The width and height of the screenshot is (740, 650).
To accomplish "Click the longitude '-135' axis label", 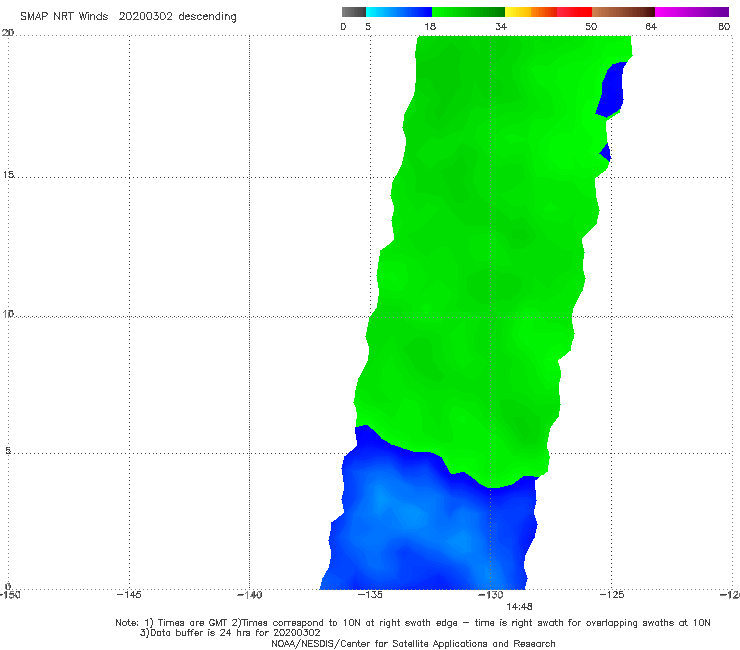I will (370, 595).
